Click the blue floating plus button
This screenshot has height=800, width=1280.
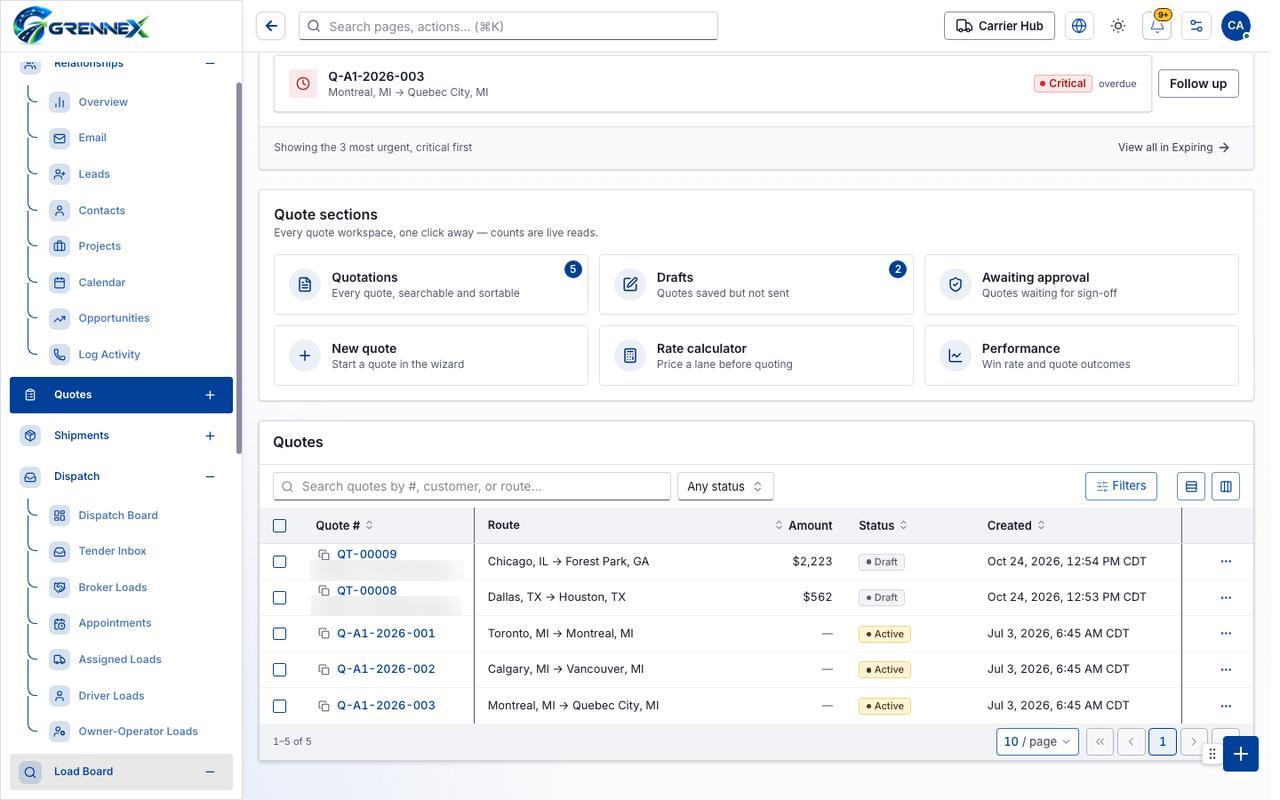pyautogui.click(x=1241, y=754)
